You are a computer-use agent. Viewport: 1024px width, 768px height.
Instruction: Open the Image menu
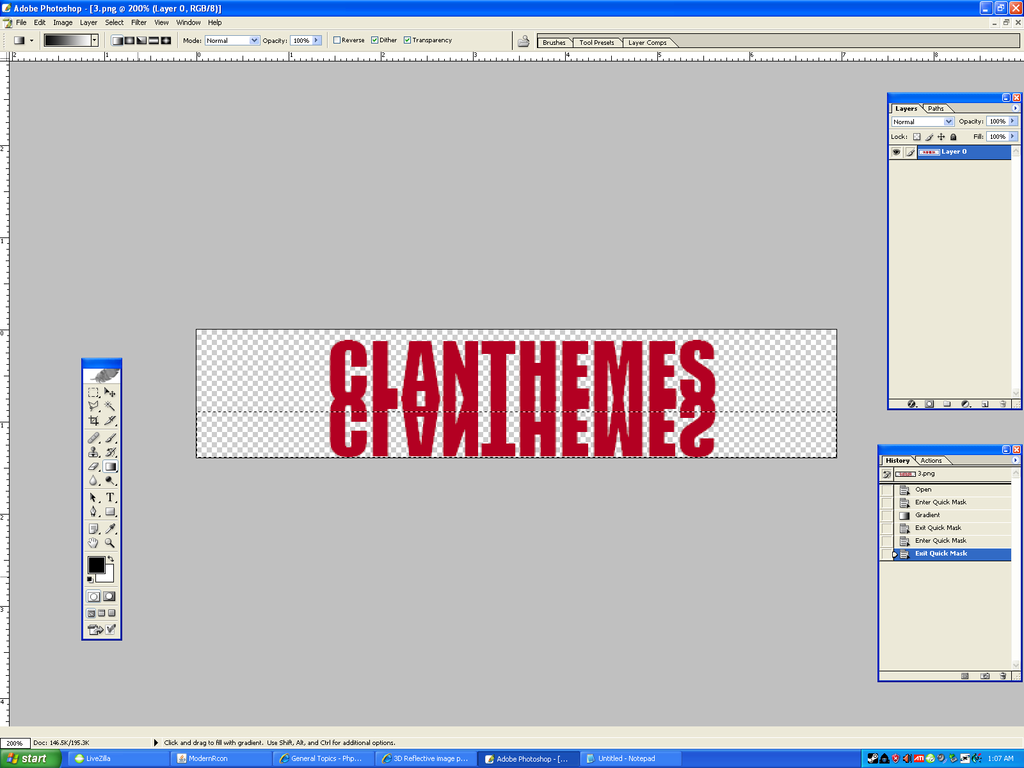pos(63,22)
